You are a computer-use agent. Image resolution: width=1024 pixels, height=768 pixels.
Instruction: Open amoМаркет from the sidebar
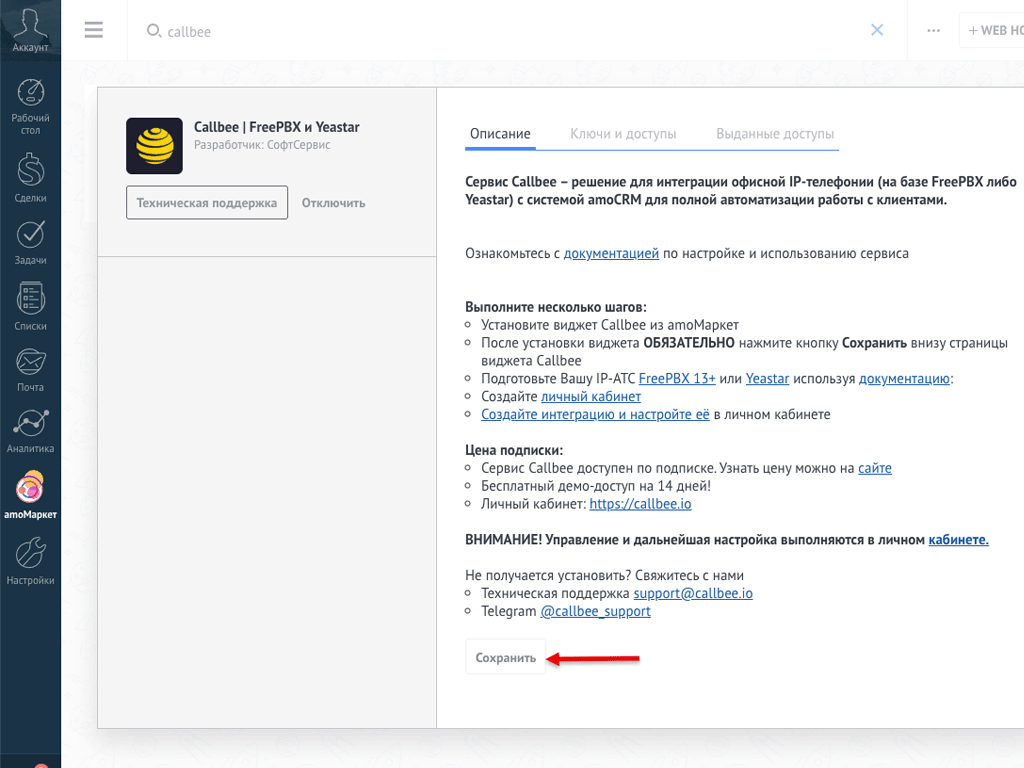pyautogui.click(x=30, y=490)
